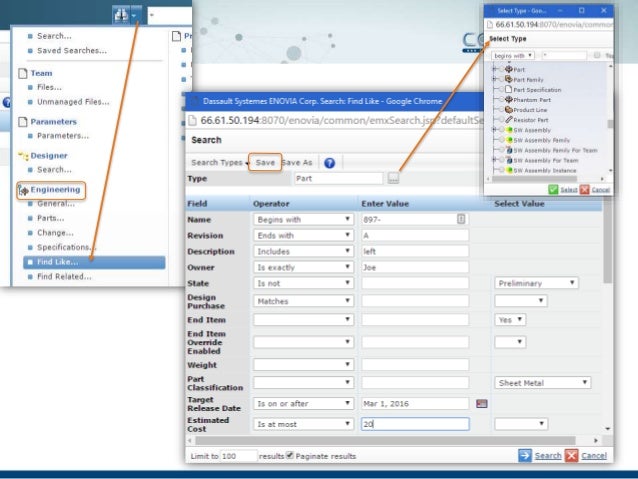Click the Part Specification document icon

(x=509, y=90)
